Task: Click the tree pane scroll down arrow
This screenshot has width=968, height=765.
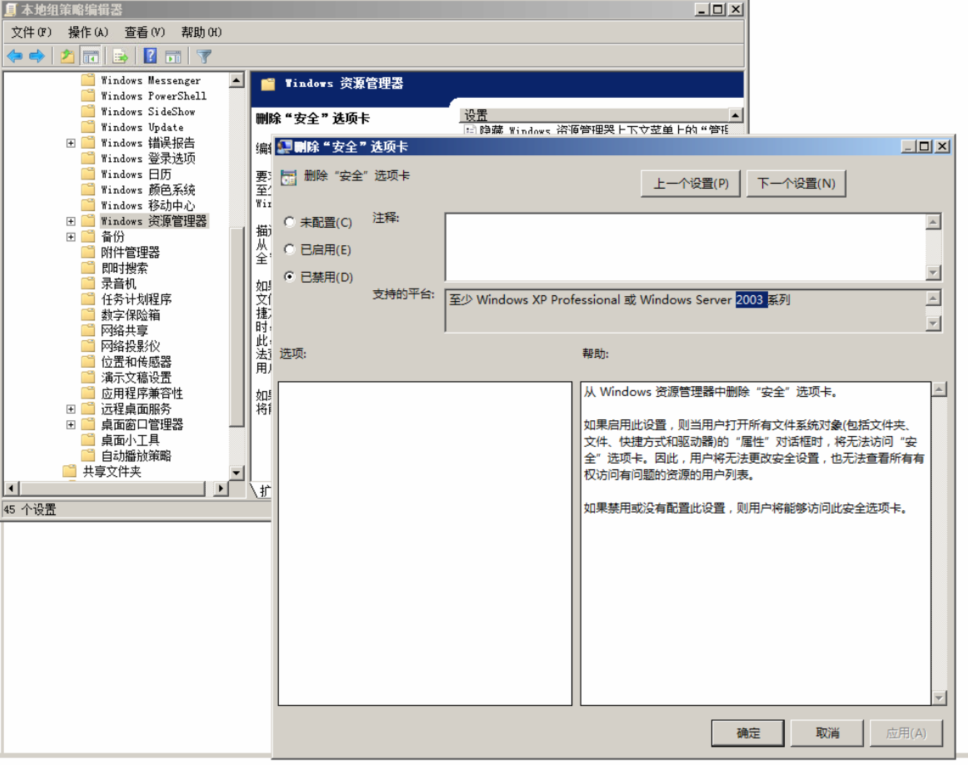Action: click(236, 472)
